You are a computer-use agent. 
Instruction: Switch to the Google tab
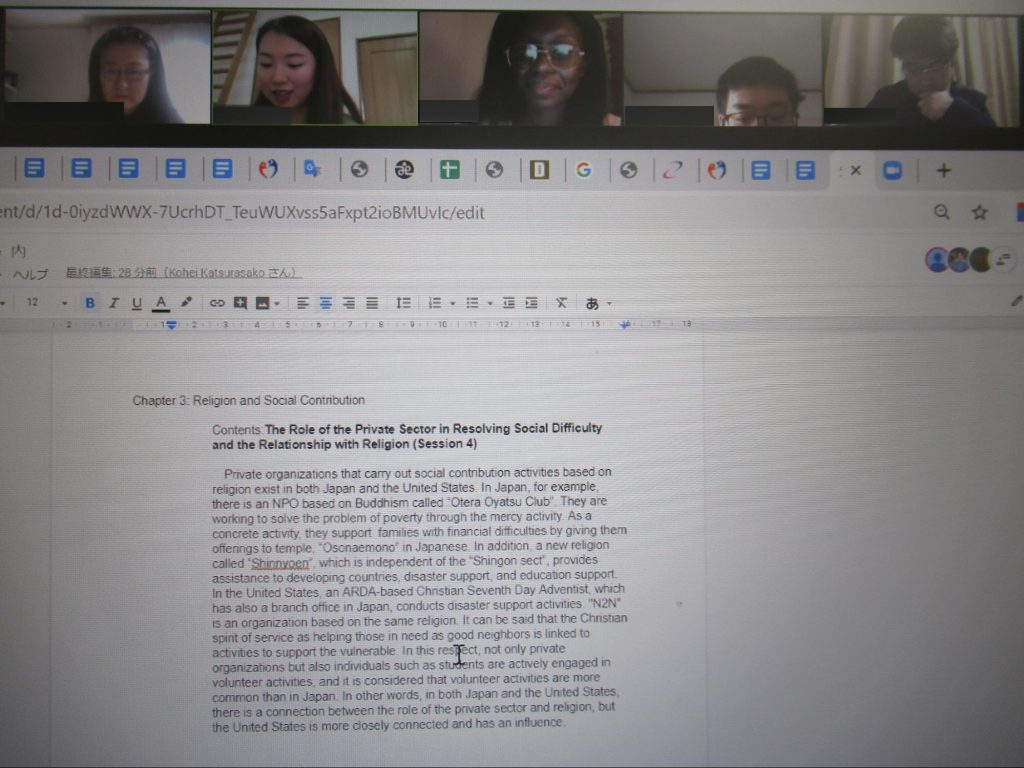click(583, 170)
